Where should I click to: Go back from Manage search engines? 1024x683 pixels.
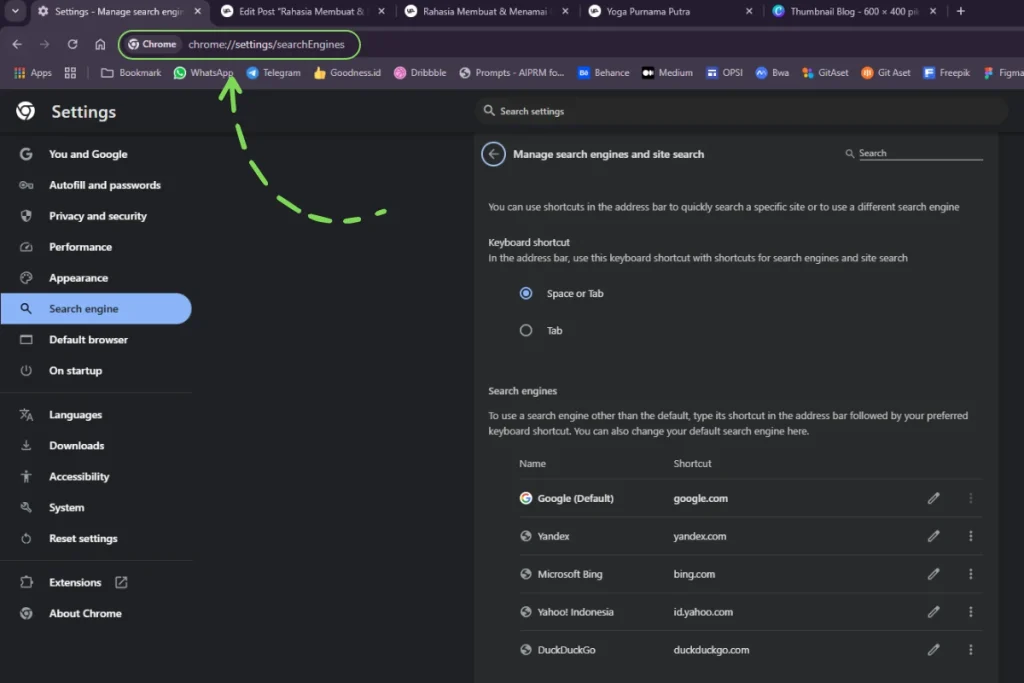[x=493, y=154]
